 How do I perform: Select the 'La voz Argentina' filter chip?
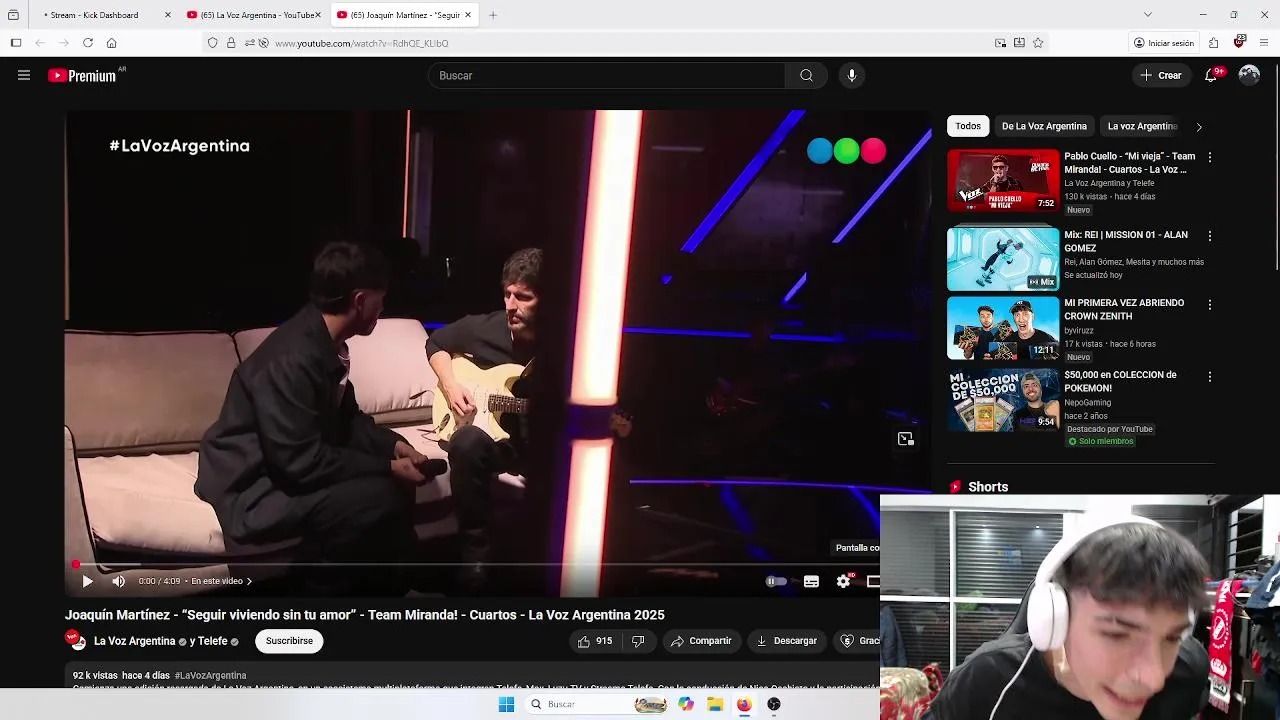point(1142,126)
